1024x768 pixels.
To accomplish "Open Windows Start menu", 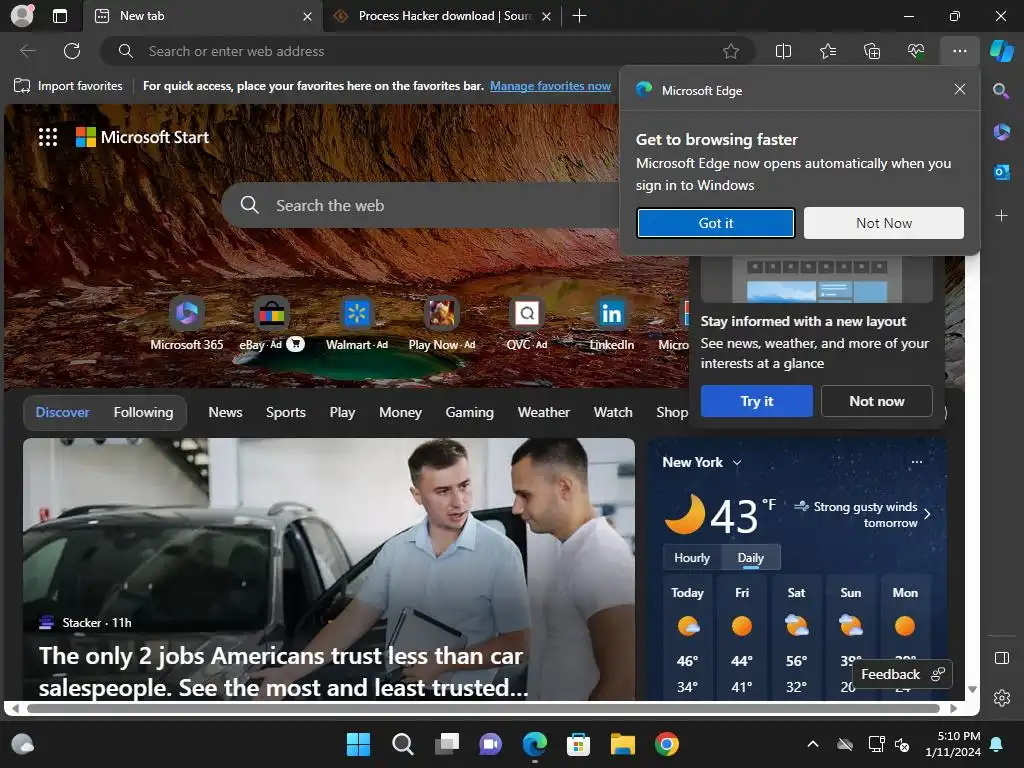I will (358, 744).
